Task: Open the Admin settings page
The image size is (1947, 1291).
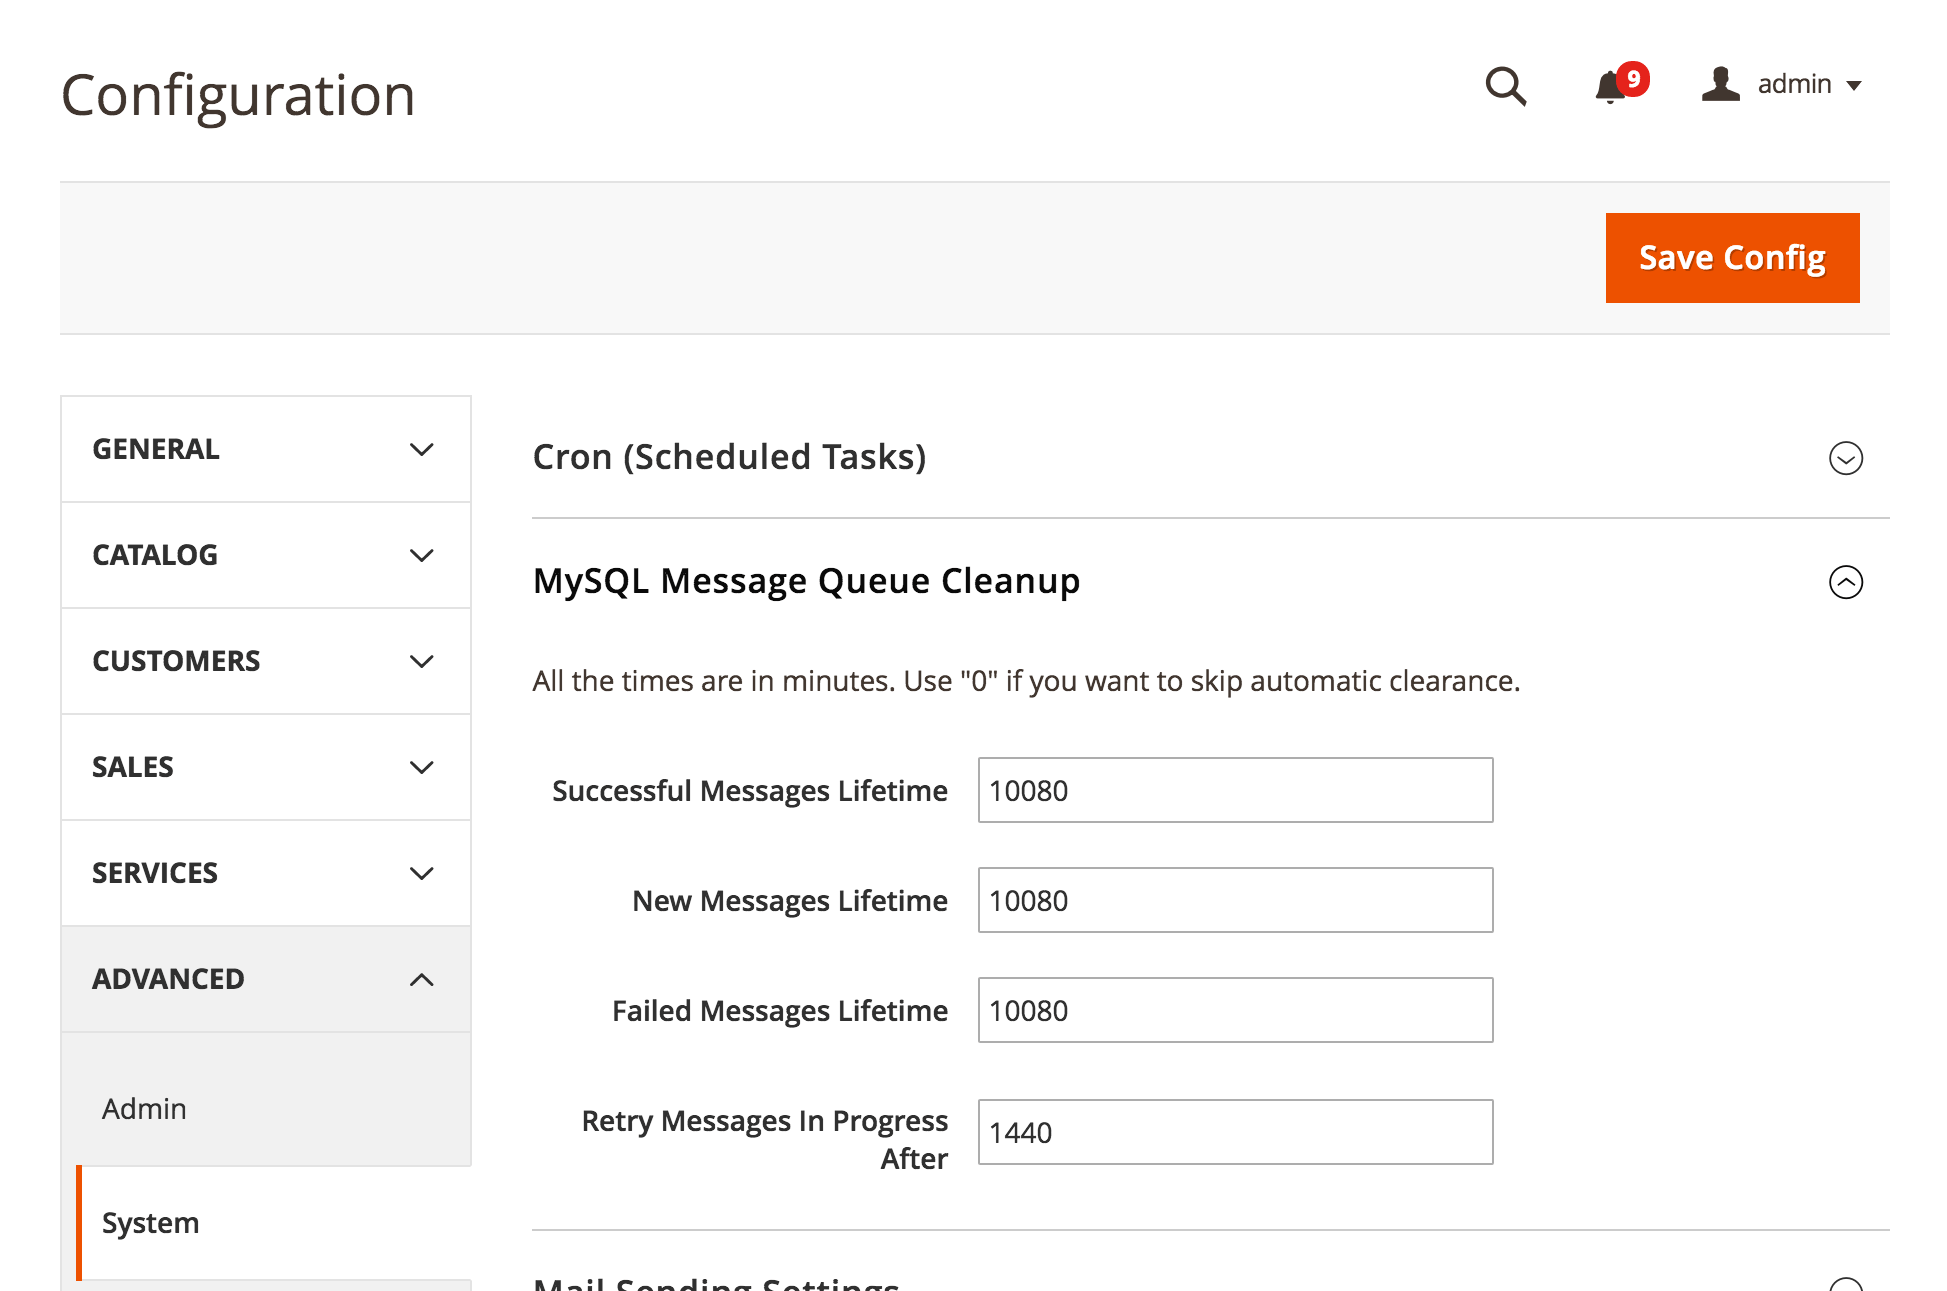Action: 144,1108
